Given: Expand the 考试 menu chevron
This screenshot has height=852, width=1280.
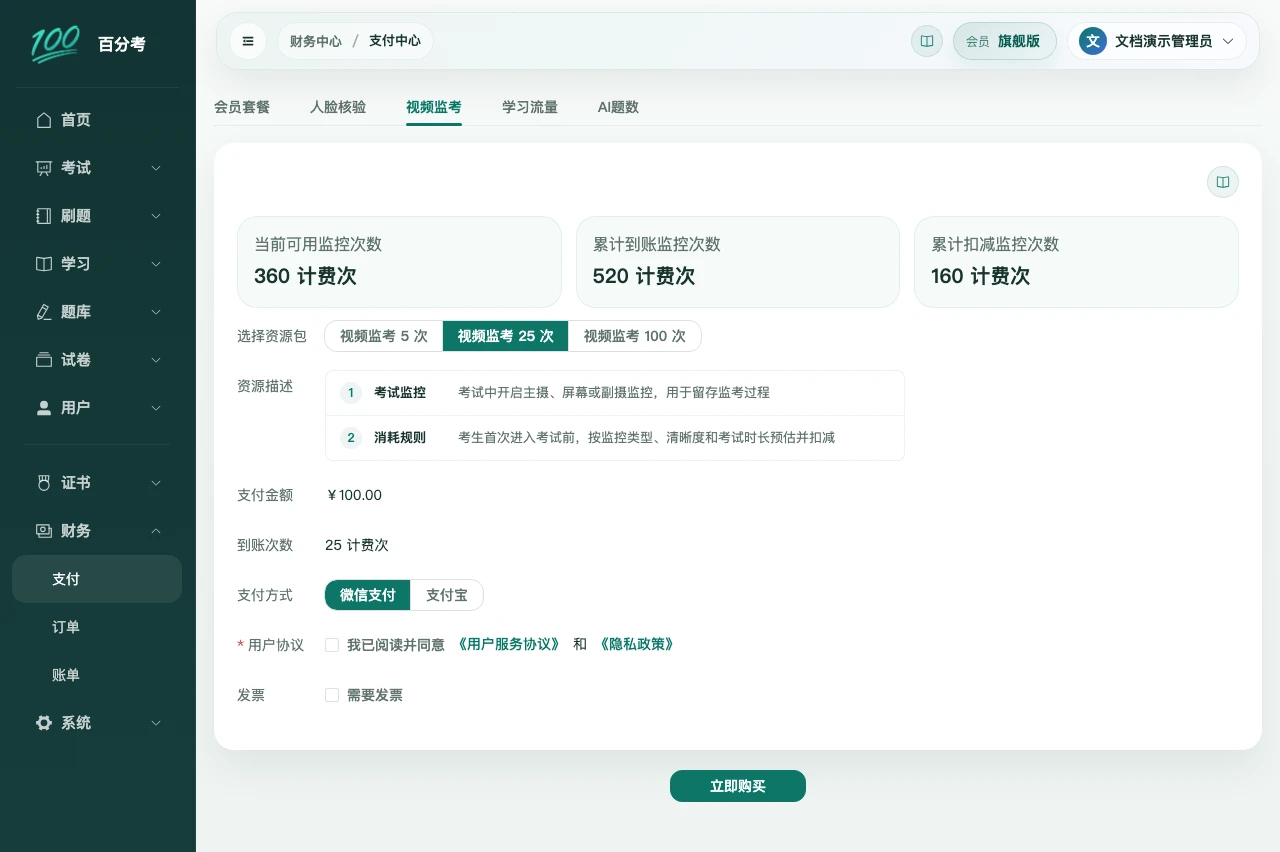Looking at the screenshot, I should tap(156, 168).
